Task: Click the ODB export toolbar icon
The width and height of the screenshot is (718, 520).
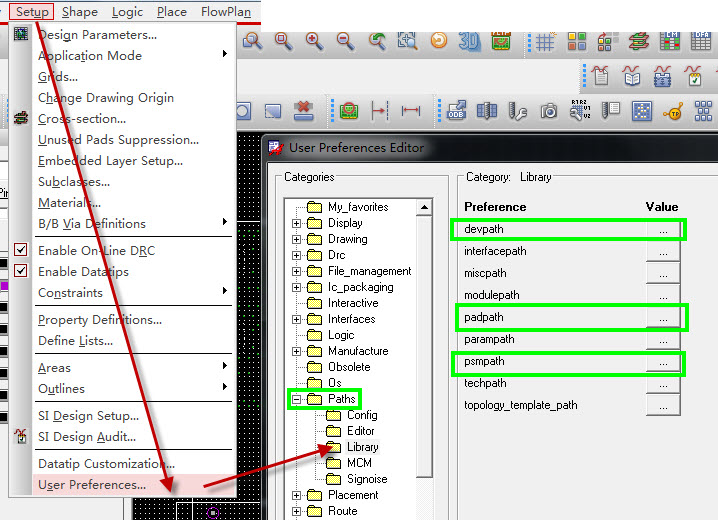Action: (456, 111)
